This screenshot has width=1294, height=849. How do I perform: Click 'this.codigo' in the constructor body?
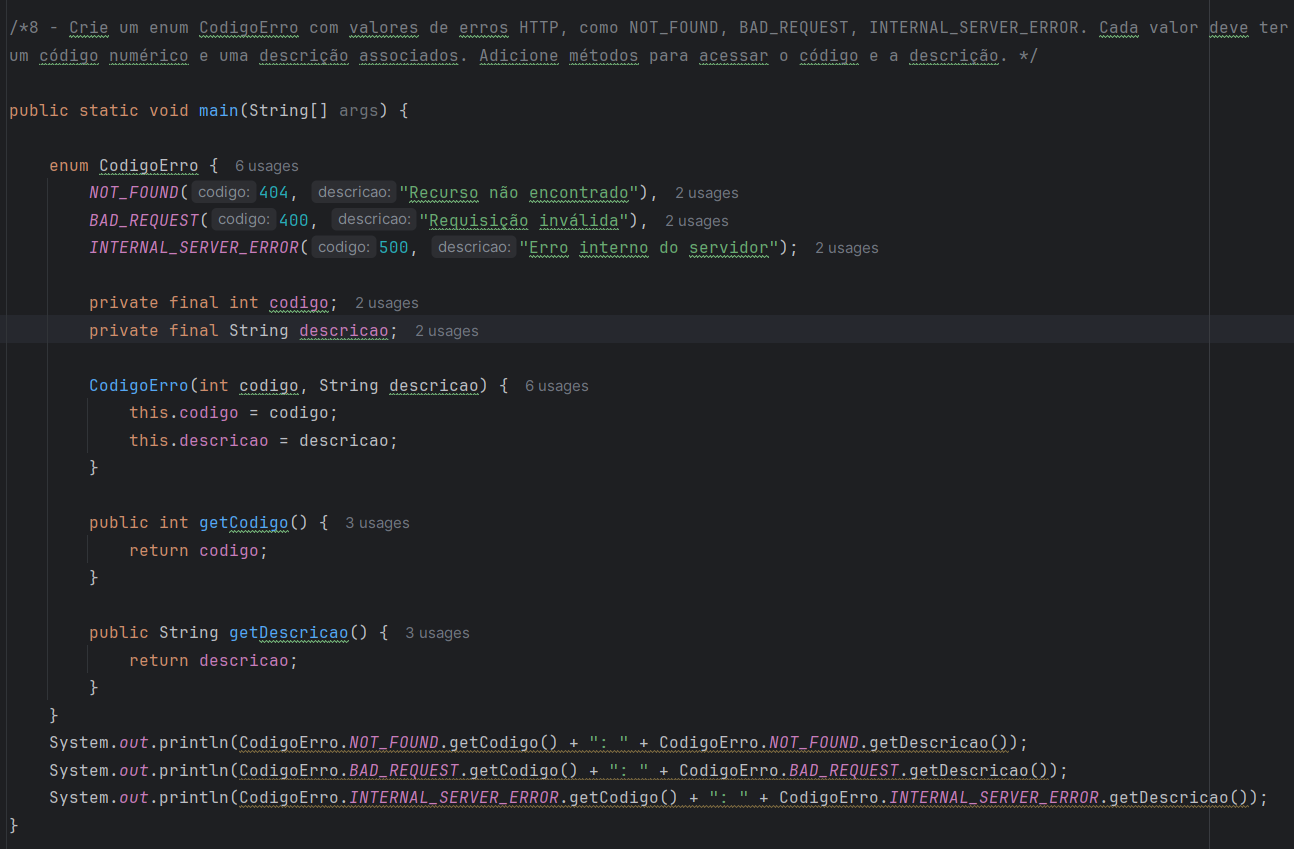point(184,413)
